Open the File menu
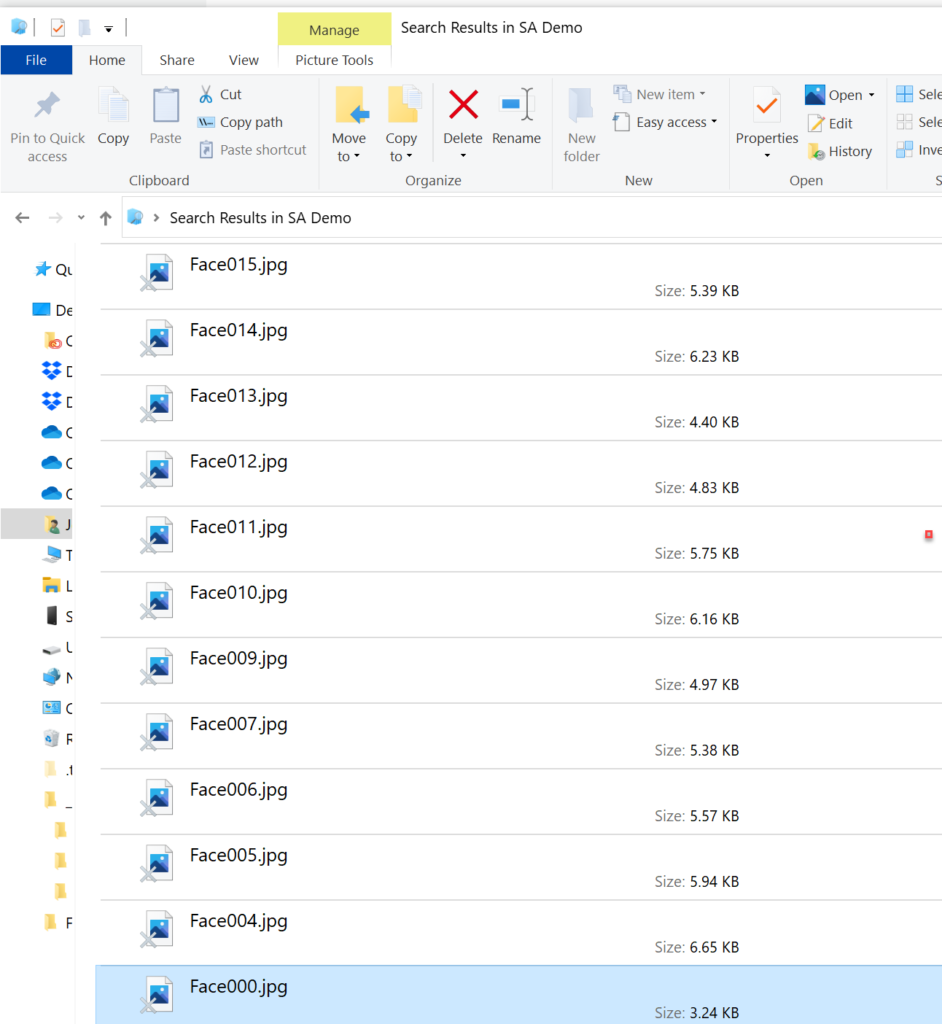 click(x=36, y=60)
